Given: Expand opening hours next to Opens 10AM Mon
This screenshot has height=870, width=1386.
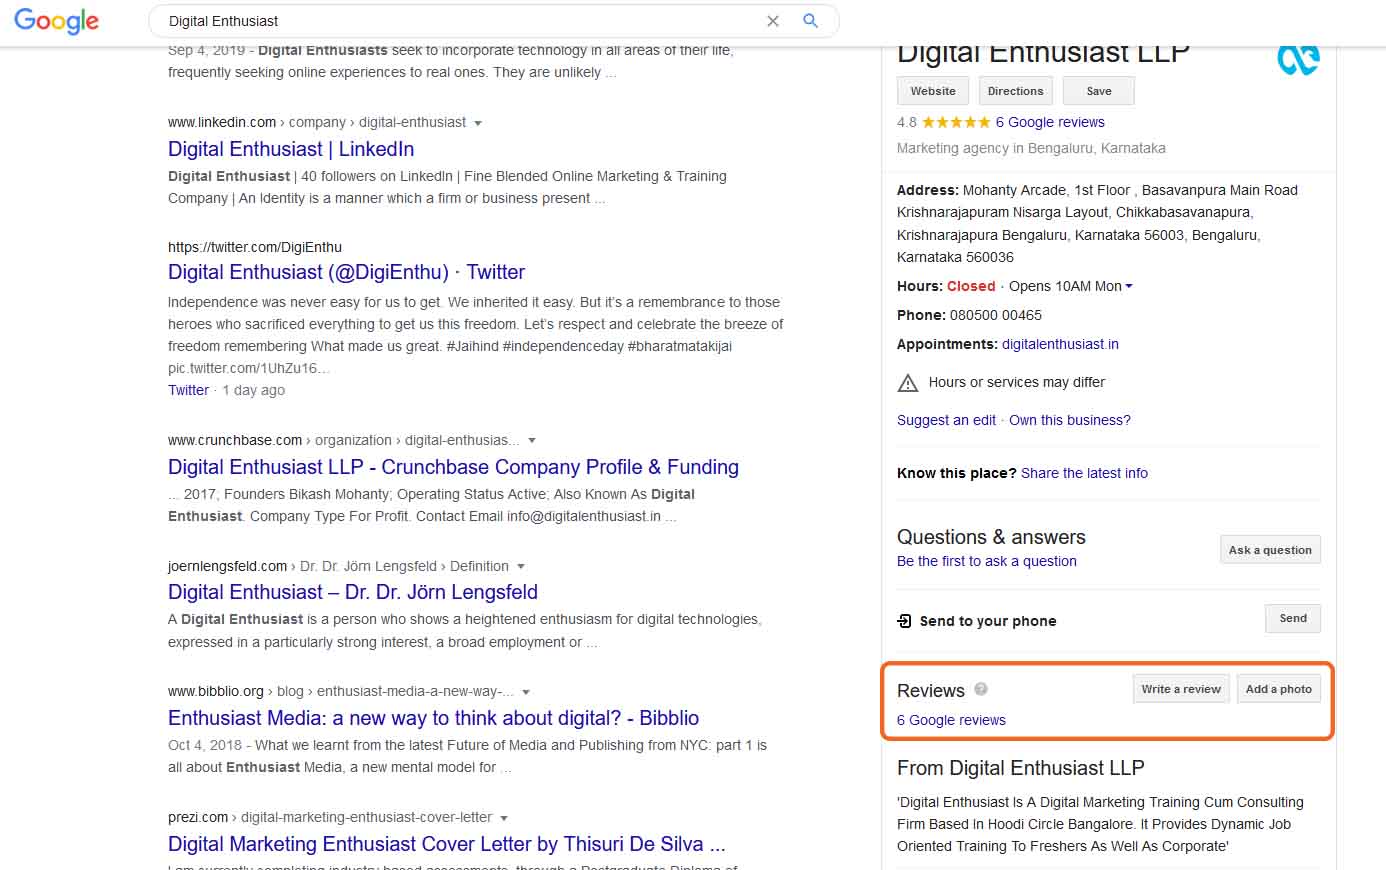Looking at the screenshot, I should [1129, 286].
